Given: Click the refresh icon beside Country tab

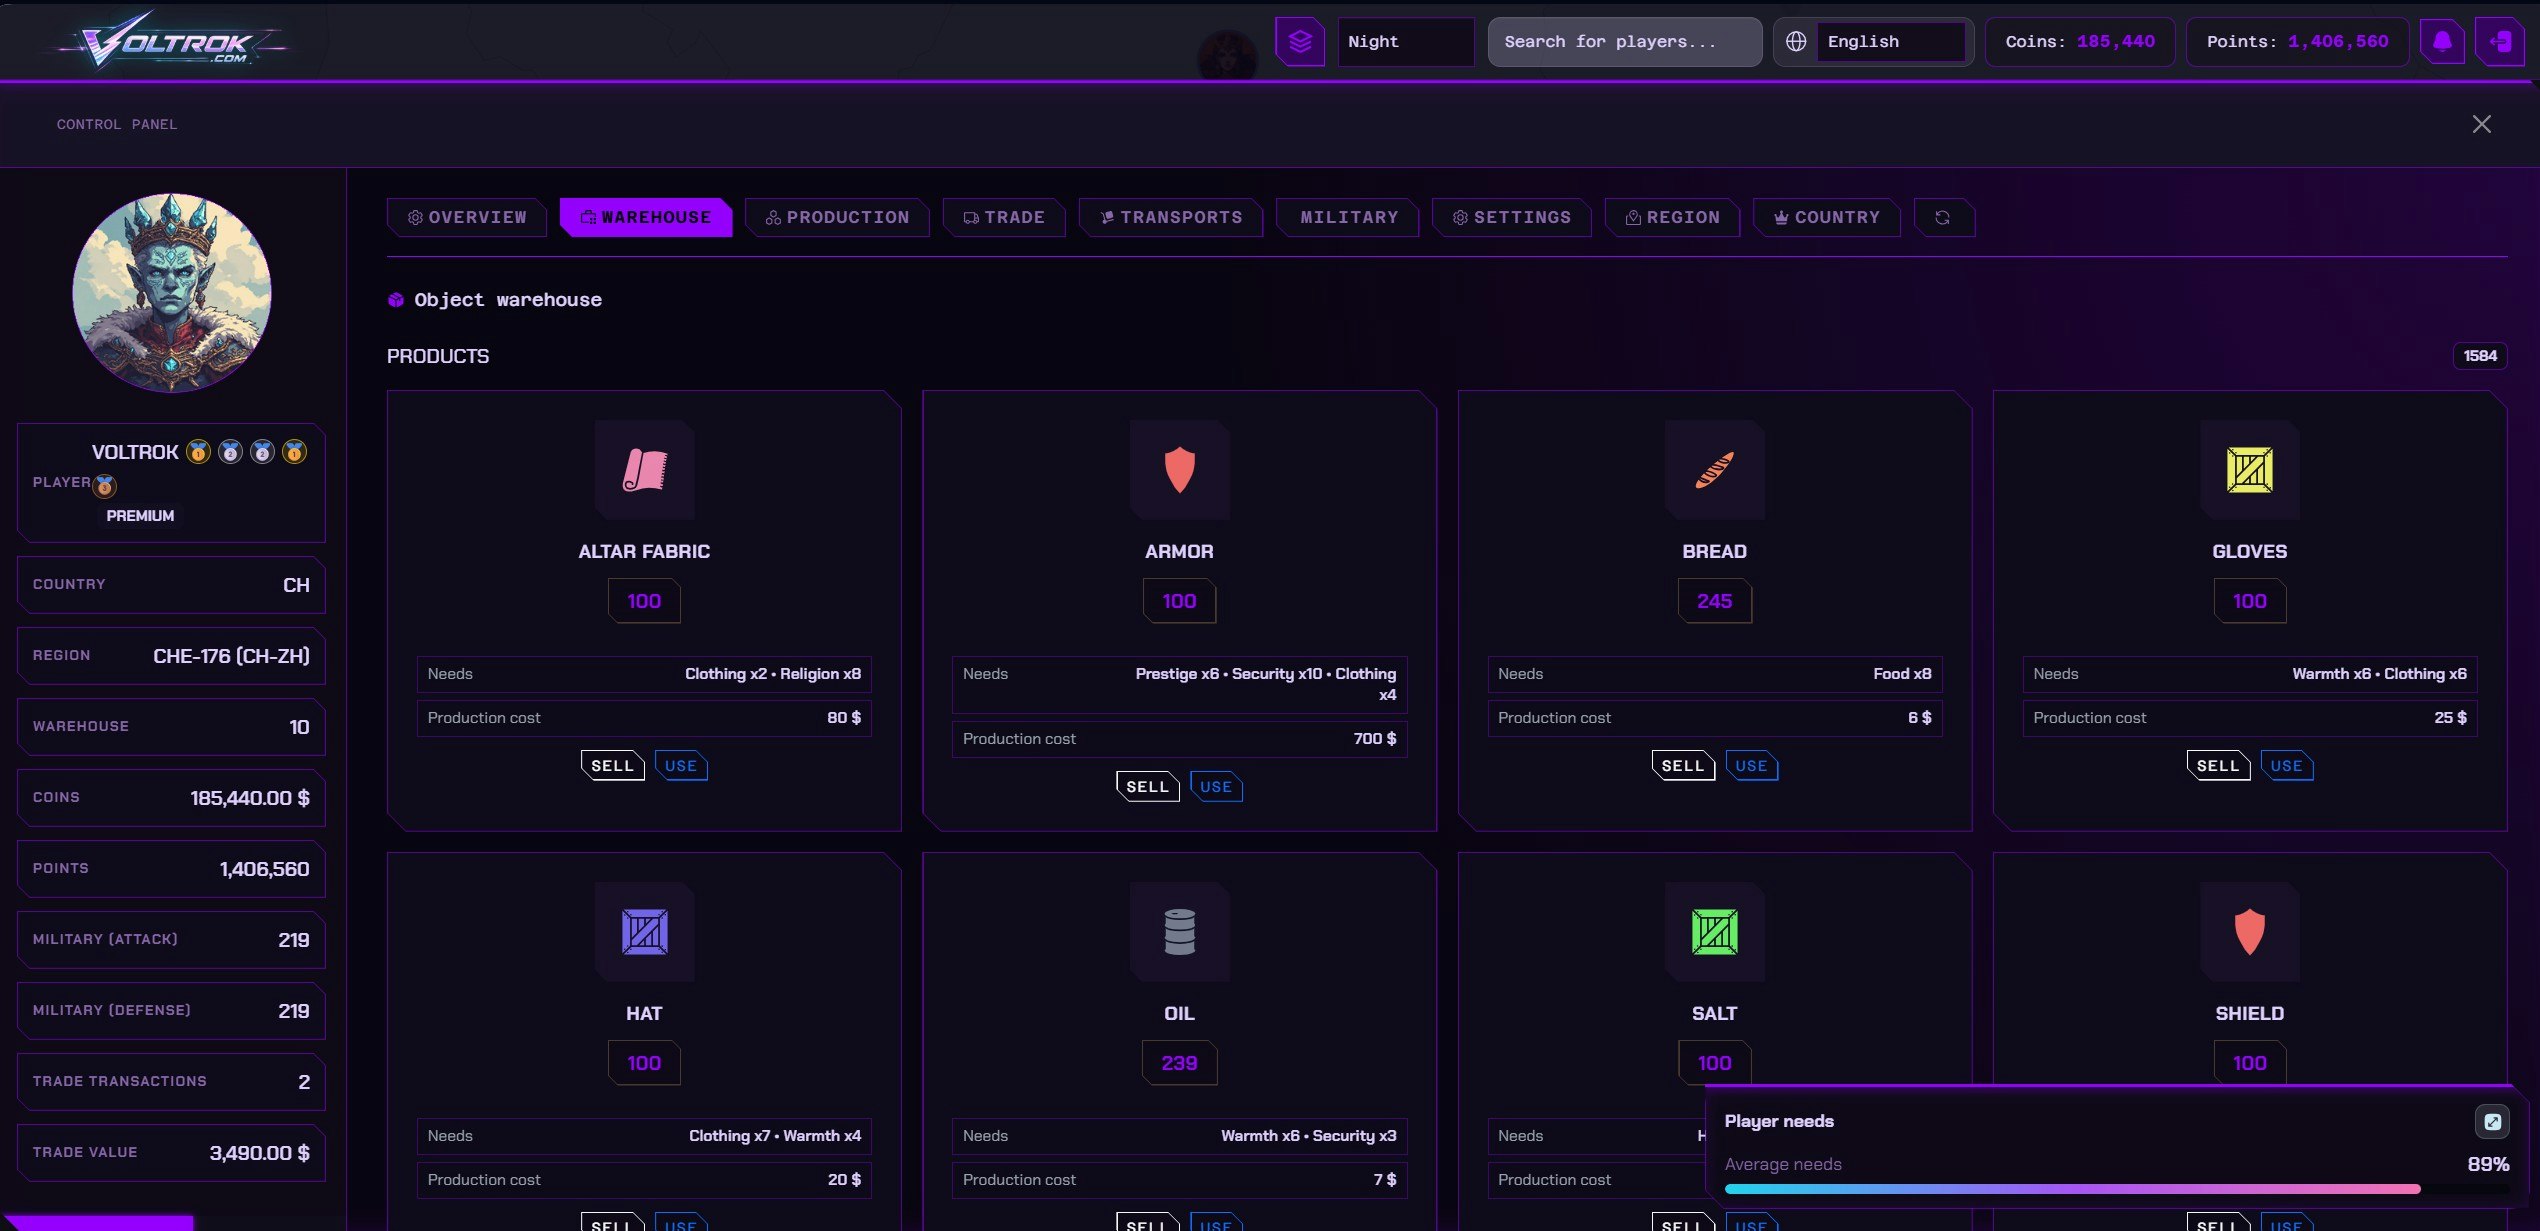Looking at the screenshot, I should coord(1942,218).
